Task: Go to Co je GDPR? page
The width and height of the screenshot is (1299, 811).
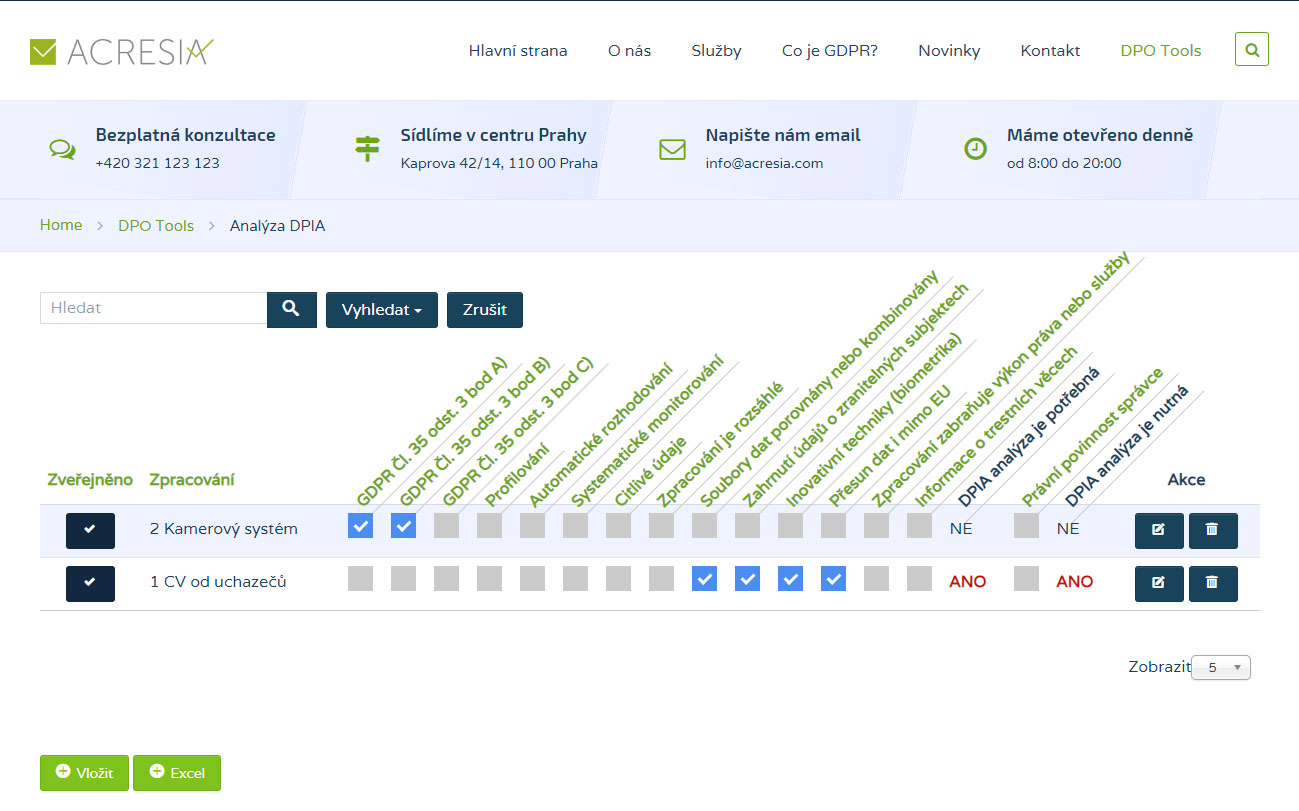Action: (829, 51)
